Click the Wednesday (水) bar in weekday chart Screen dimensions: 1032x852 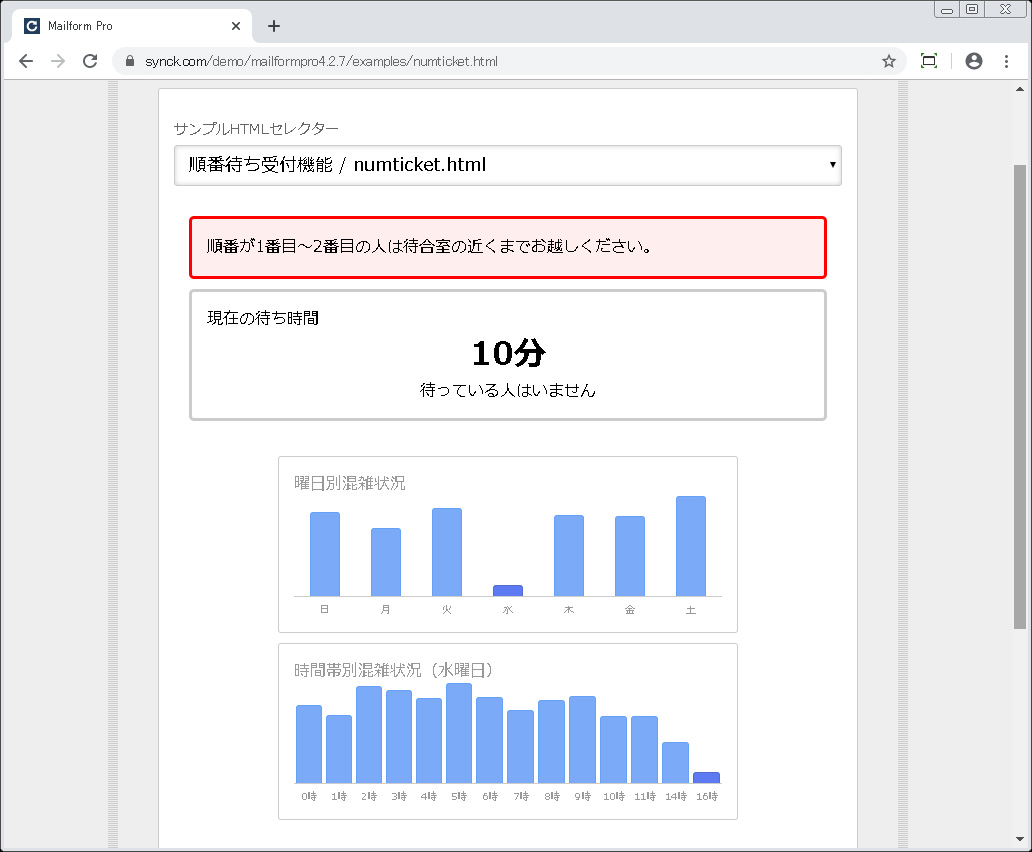508,590
